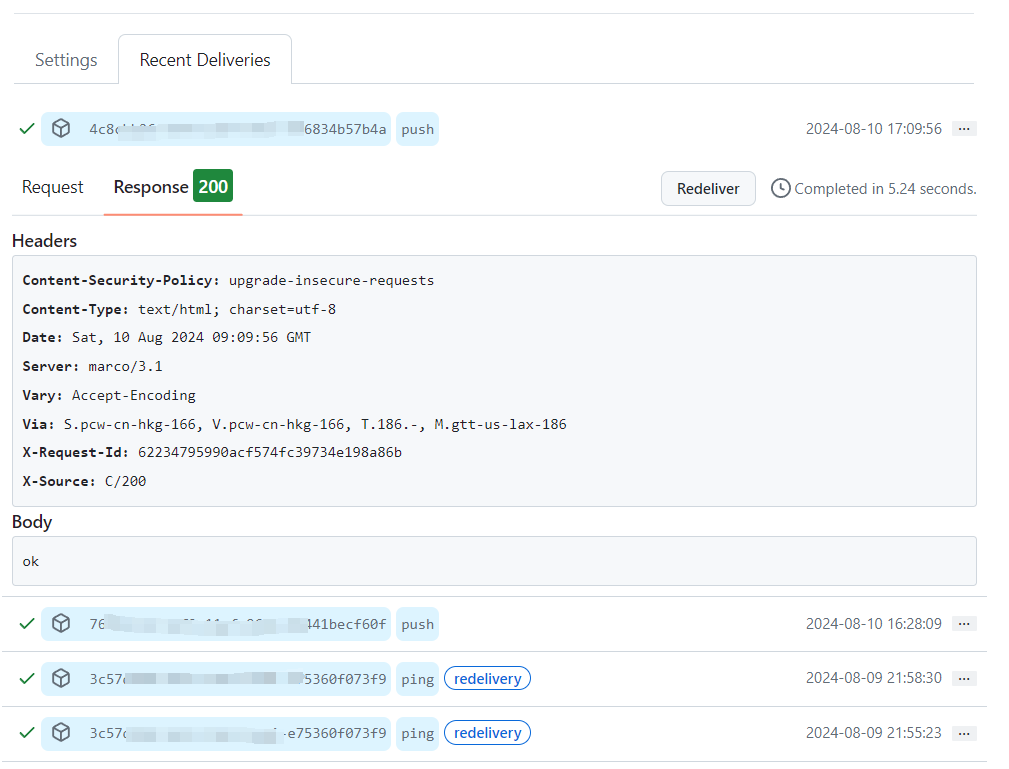Viewport: 1009px width, 769px height.
Task: Click the response Body text box
Action: (494, 561)
